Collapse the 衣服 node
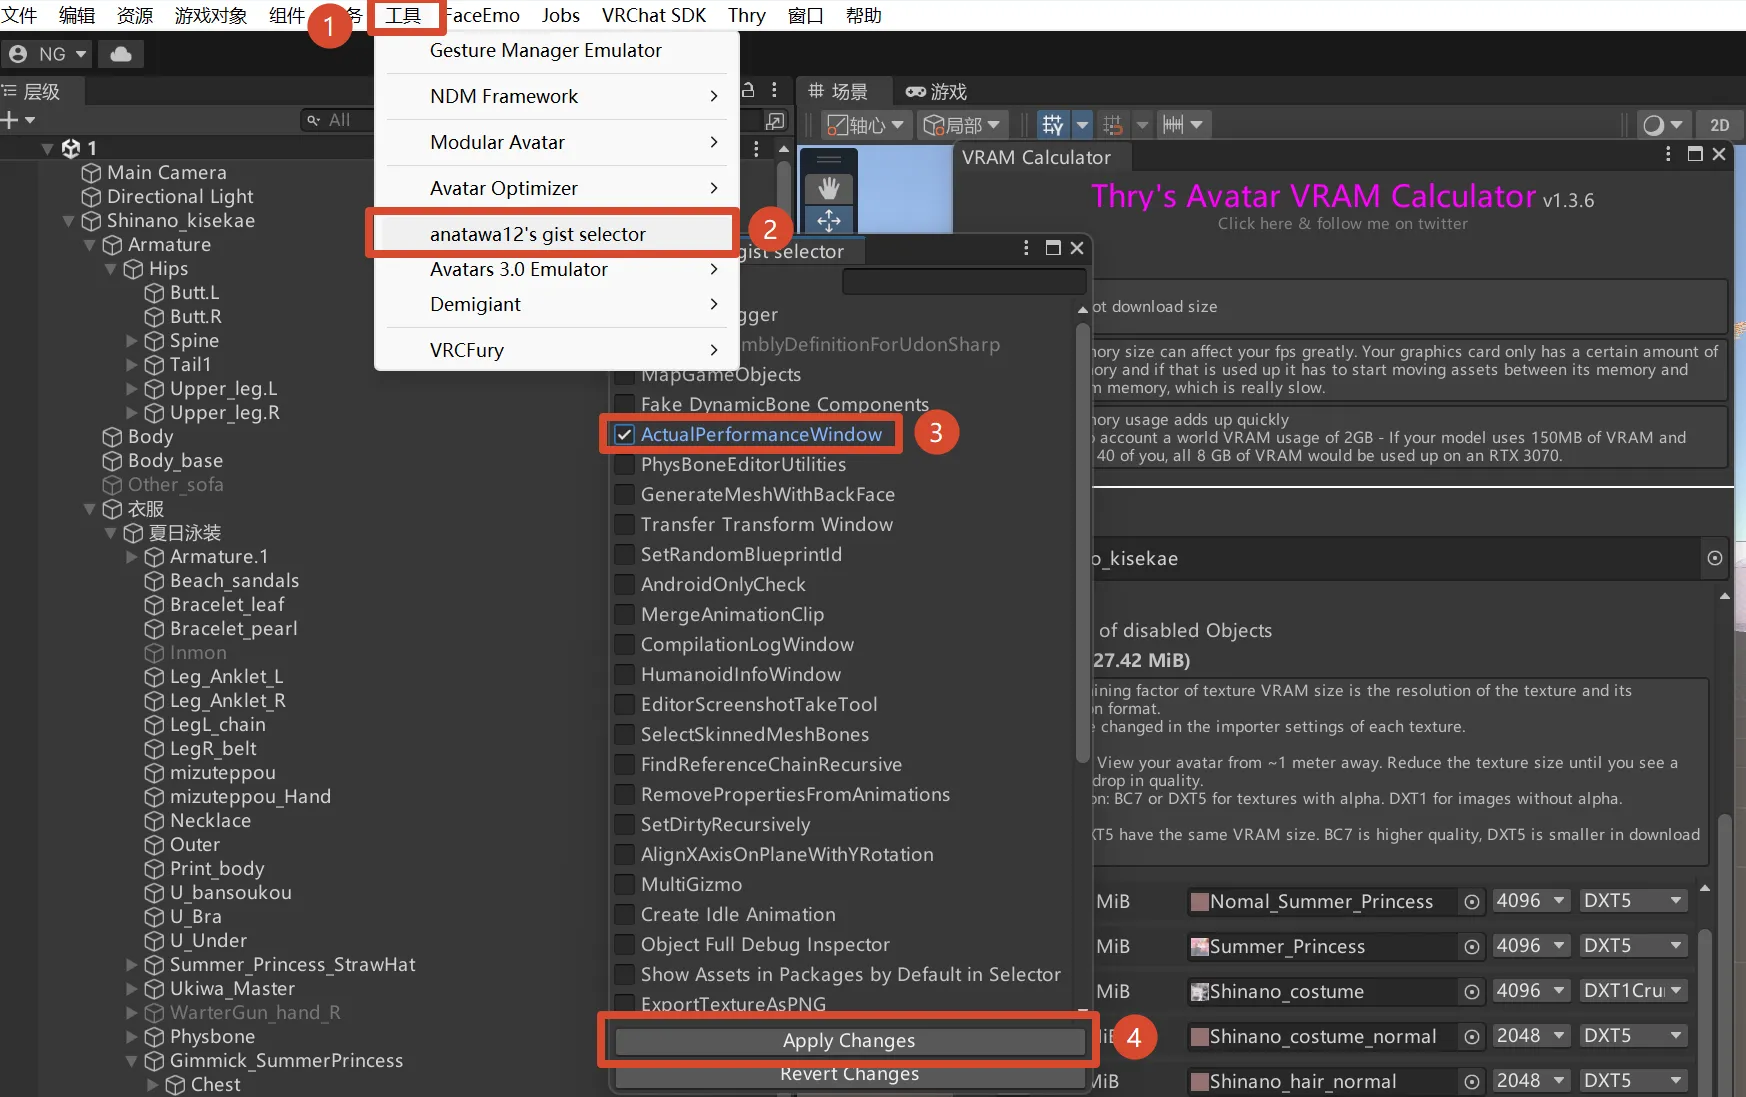Image resolution: width=1746 pixels, height=1097 pixels. click(x=89, y=509)
